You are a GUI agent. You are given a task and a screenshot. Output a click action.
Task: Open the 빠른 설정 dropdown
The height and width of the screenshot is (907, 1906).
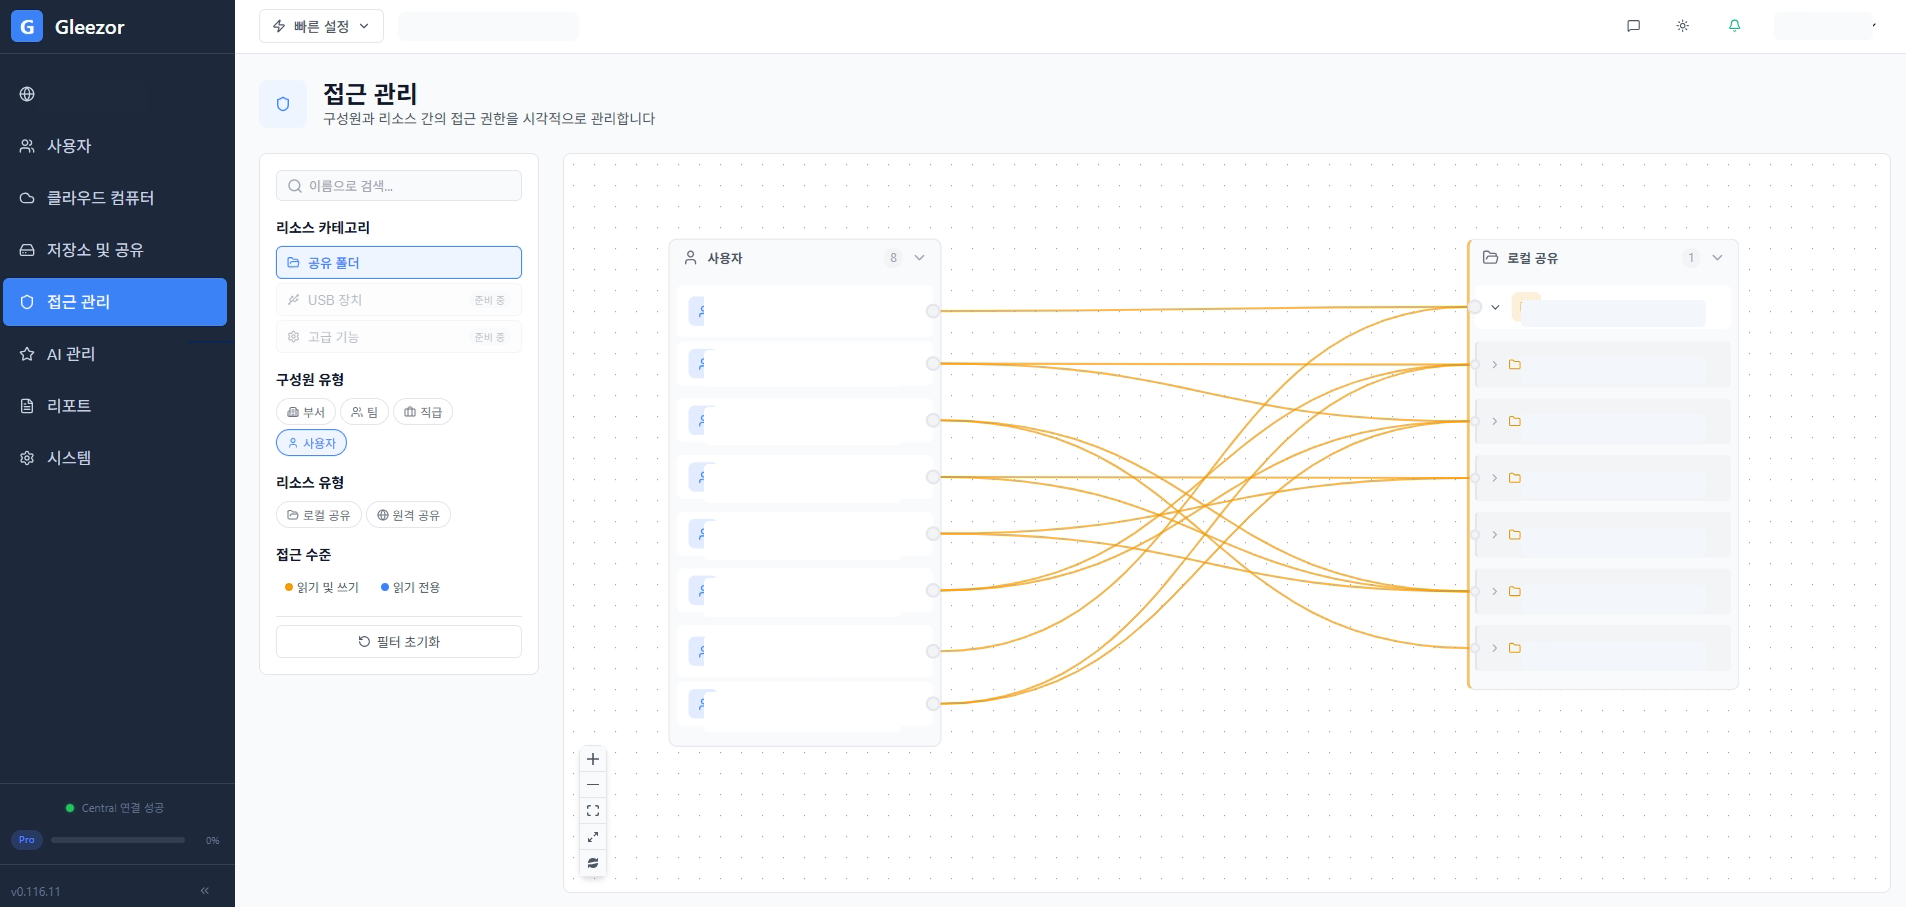pyautogui.click(x=321, y=26)
